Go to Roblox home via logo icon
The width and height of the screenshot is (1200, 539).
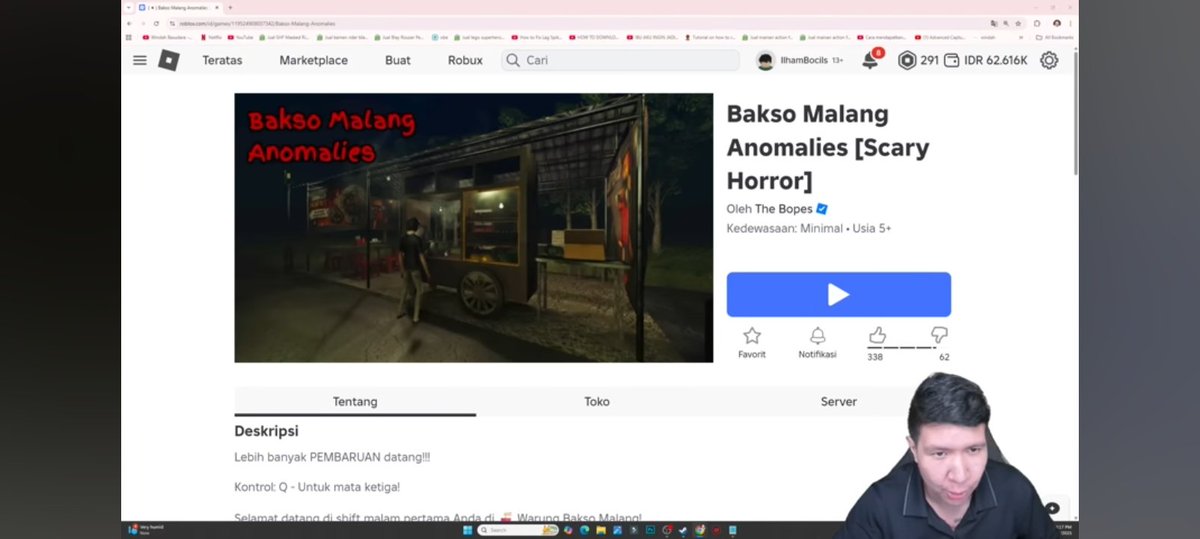pyautogui.click(x=169, y=60)
